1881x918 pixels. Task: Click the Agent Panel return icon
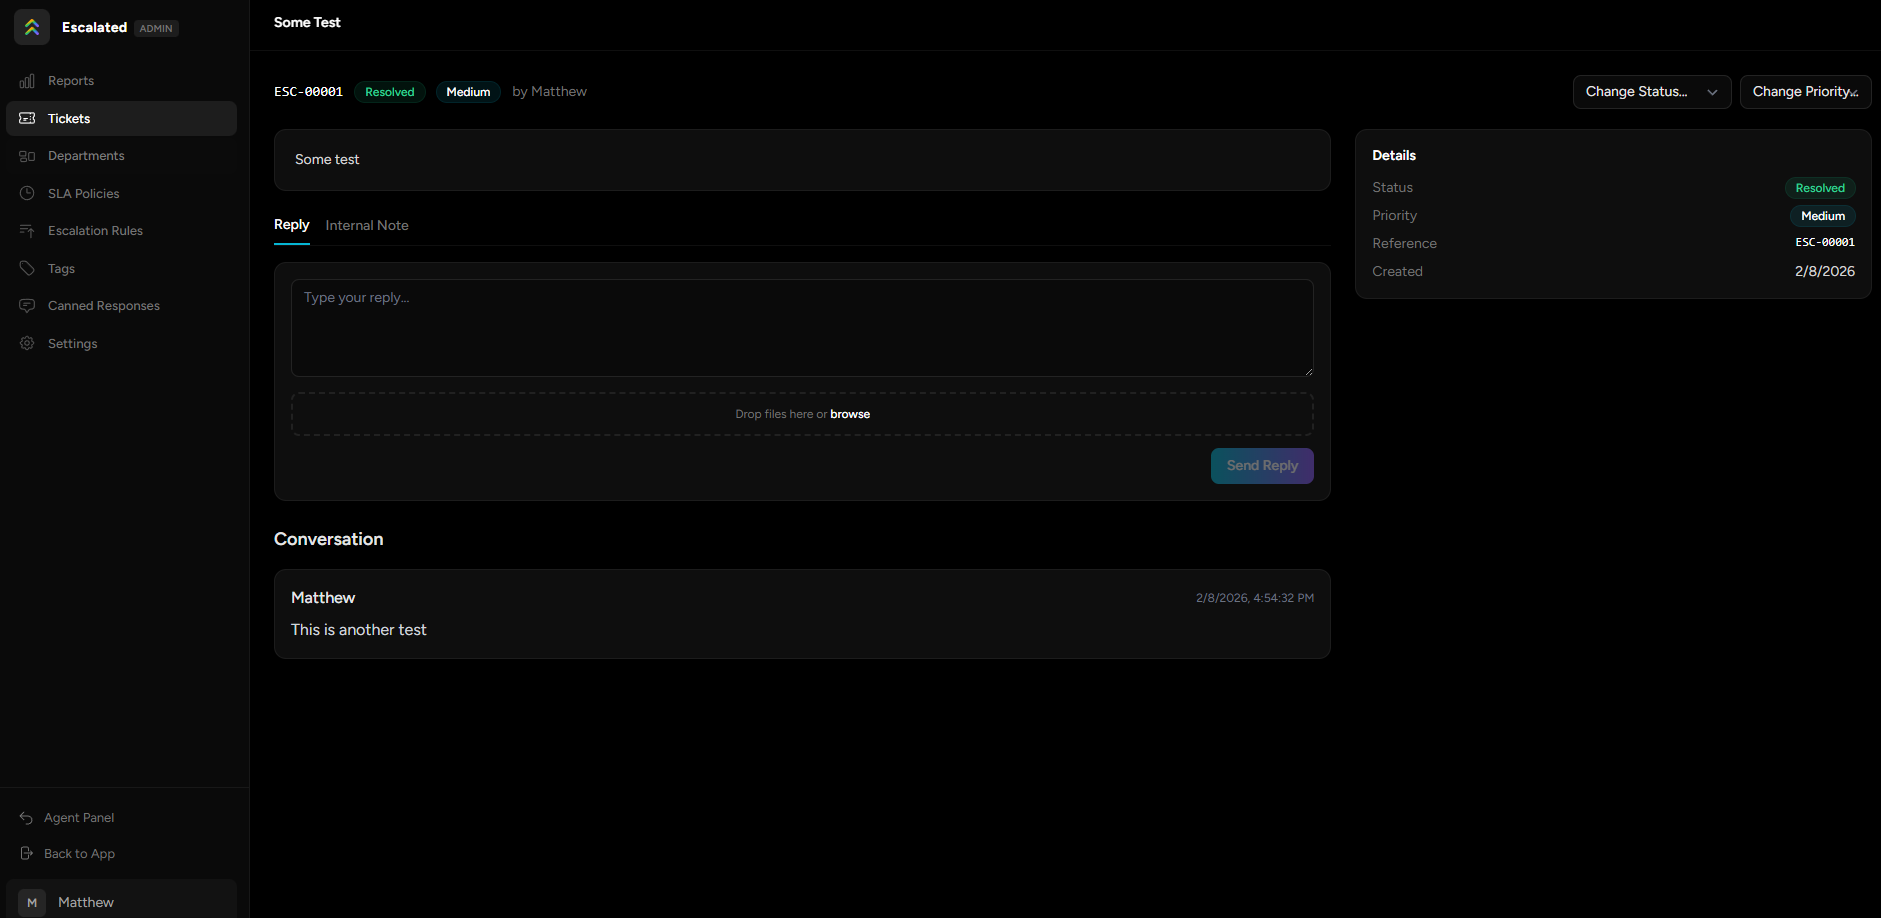tap(27, 817)
